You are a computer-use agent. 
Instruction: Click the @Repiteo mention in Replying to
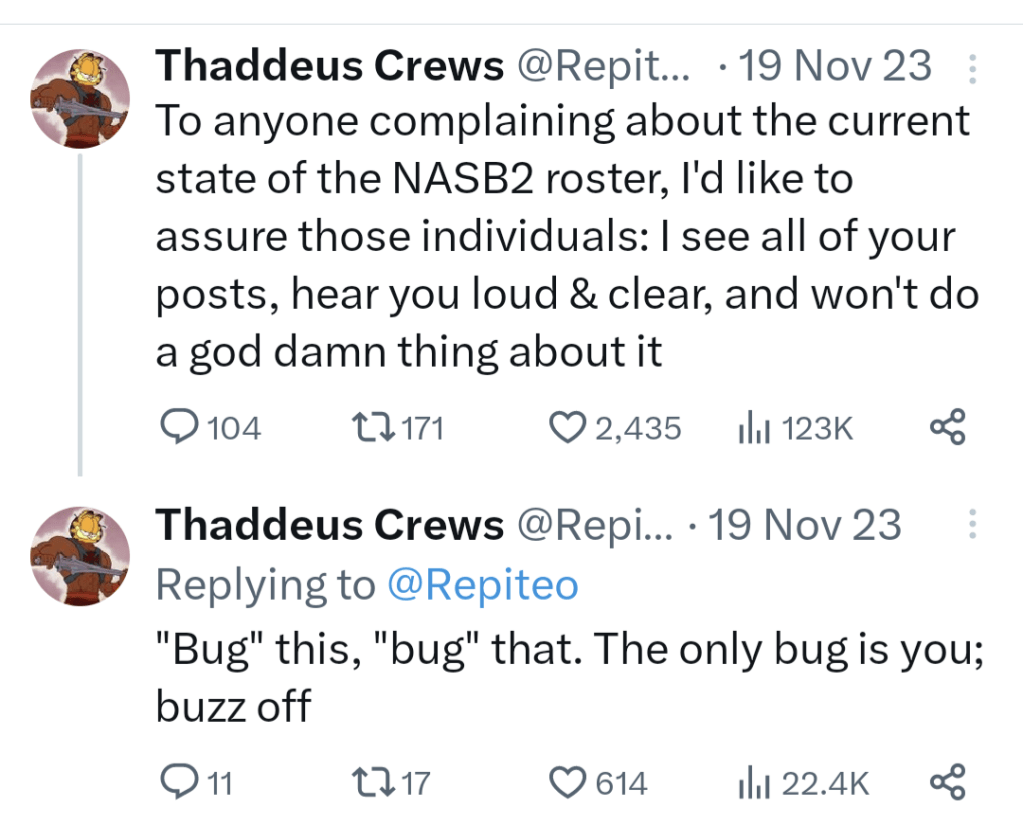coord(483,585)
